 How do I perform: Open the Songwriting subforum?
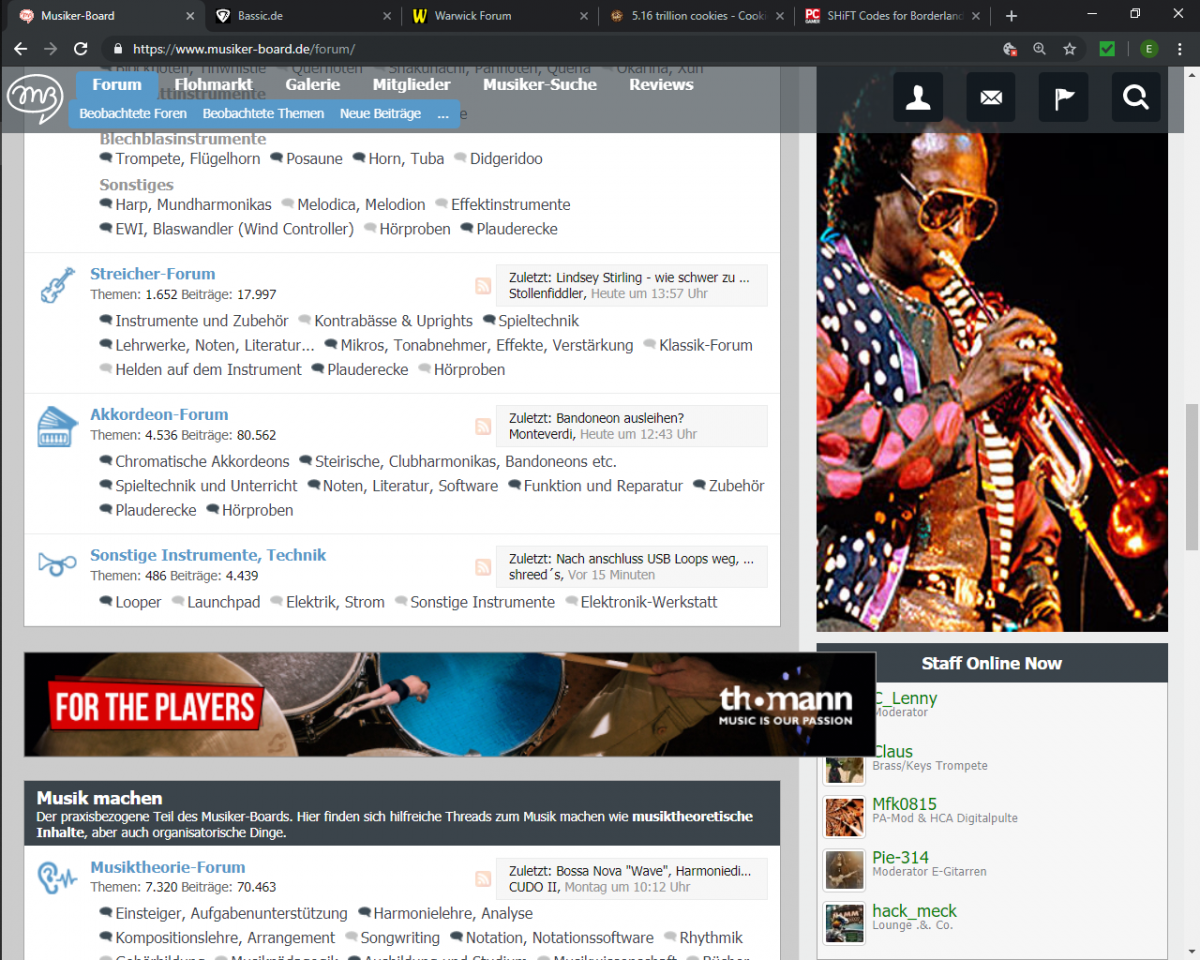point(400,938)
